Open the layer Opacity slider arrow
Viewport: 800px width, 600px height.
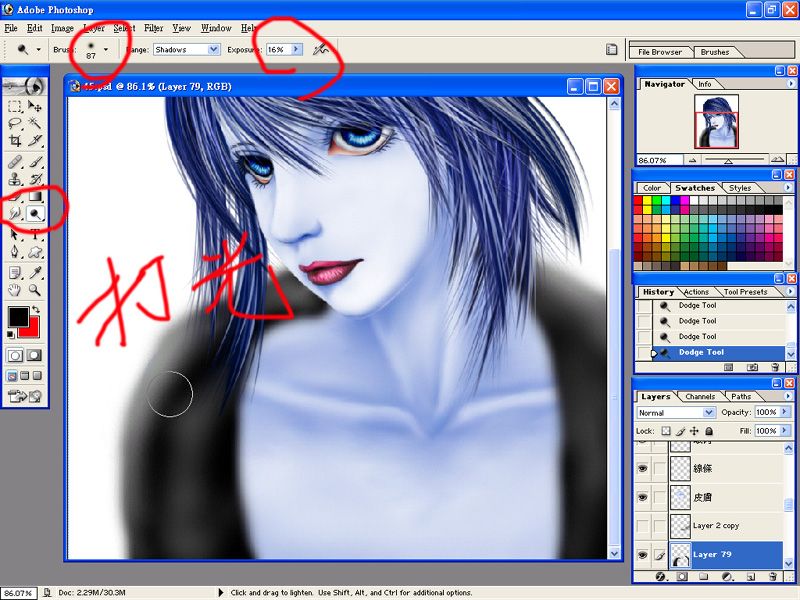coord(785,412)
